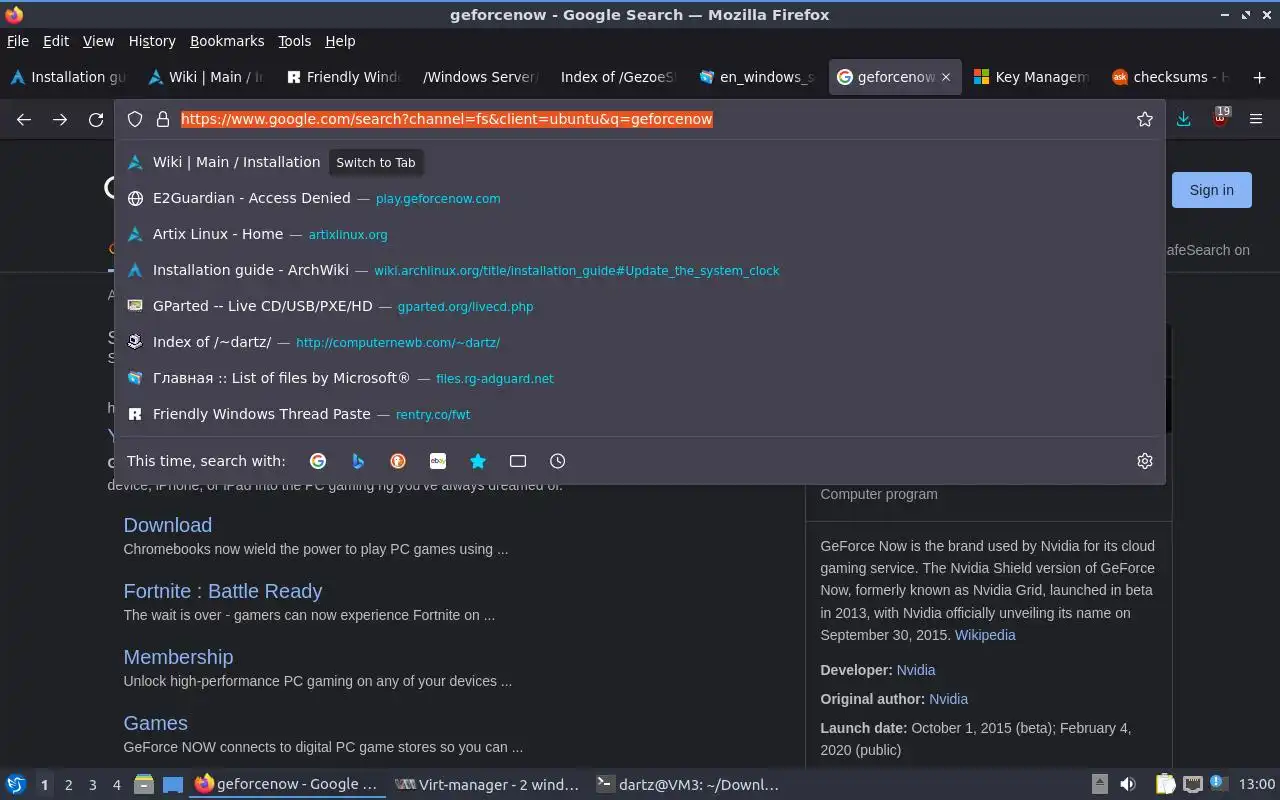Switch to the /Windows Server/ tab
Image resolution: width=1280 pixels, height=800 pixels.
pyautogui.click(x=480, y=77)
